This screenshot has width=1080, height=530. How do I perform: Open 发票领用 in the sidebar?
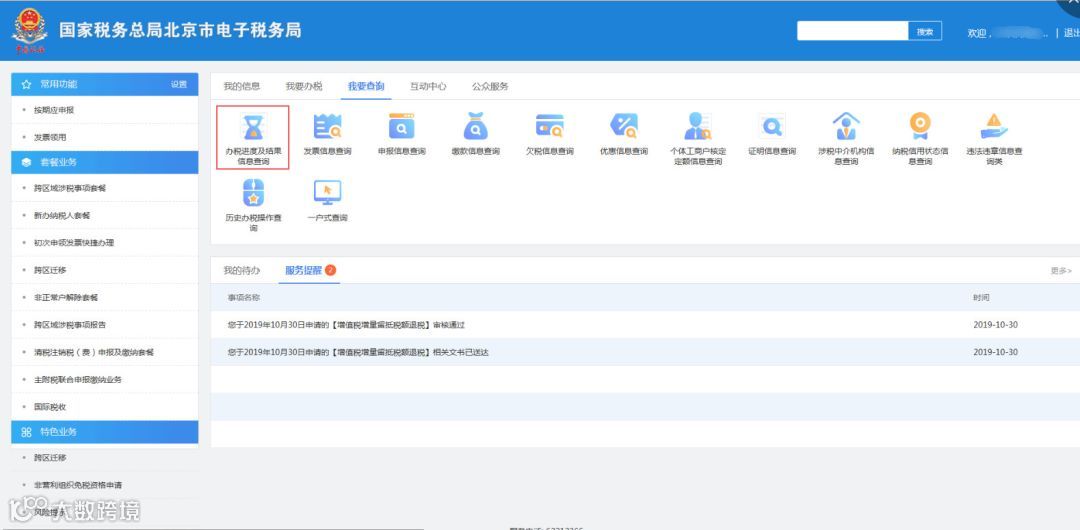click(50, 137)
